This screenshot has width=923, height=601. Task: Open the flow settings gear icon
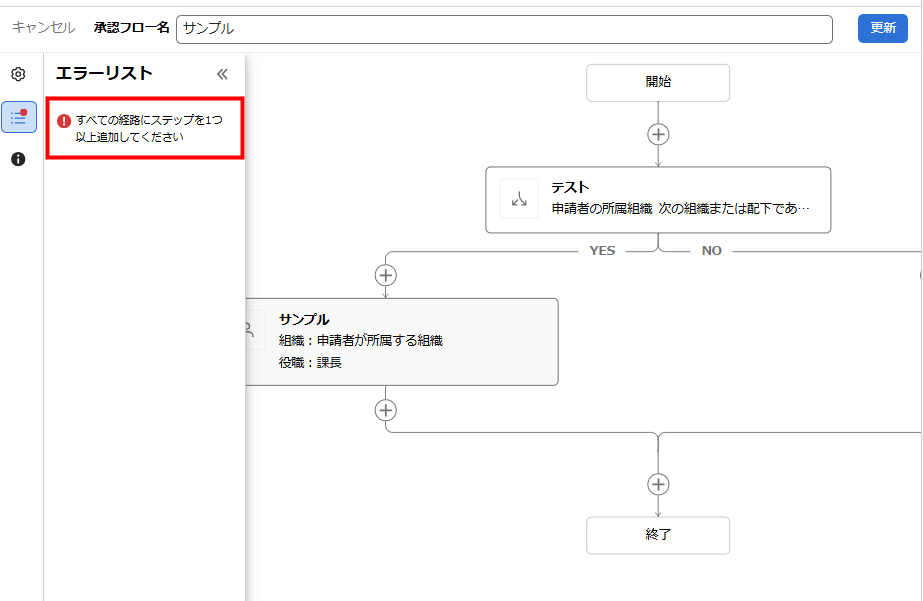pos(18,74)
